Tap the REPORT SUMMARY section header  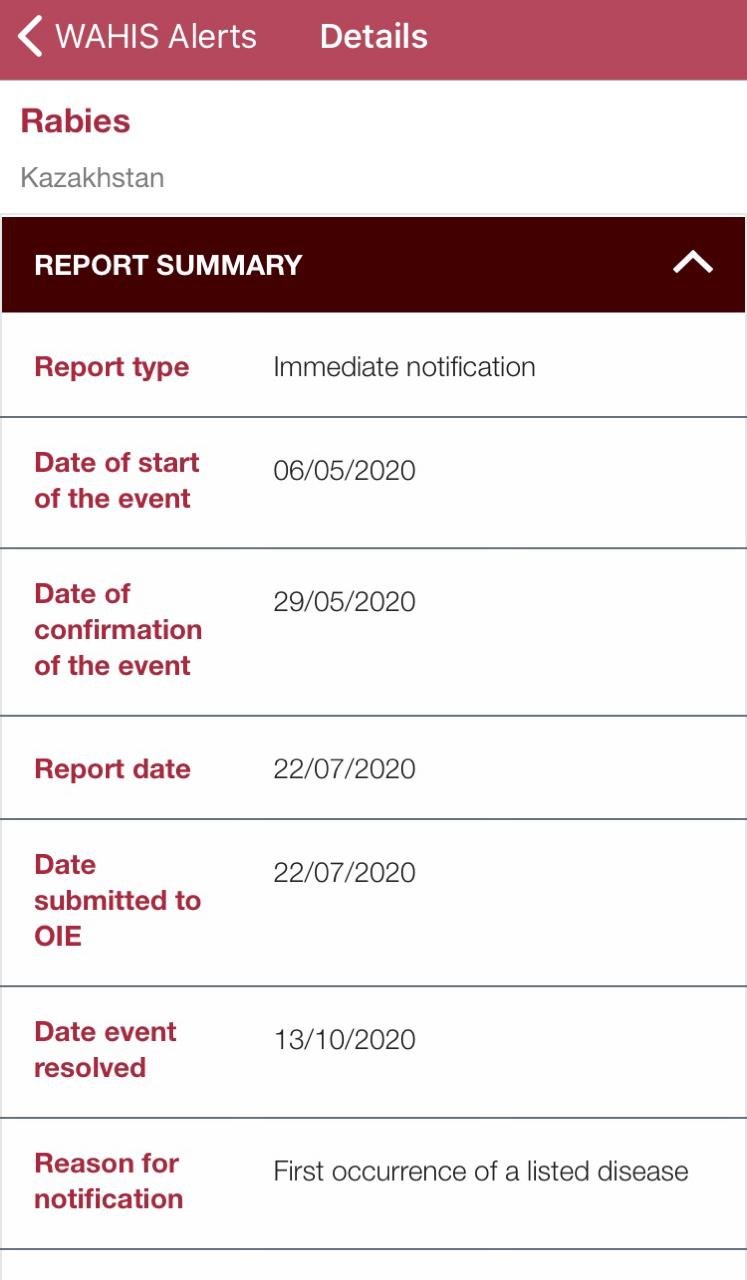coord(168,265)
